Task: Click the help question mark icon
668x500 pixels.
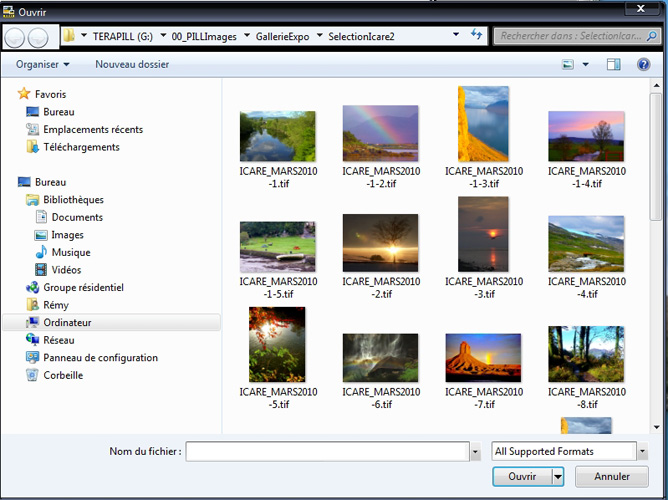Action: (x=641, y=65)
